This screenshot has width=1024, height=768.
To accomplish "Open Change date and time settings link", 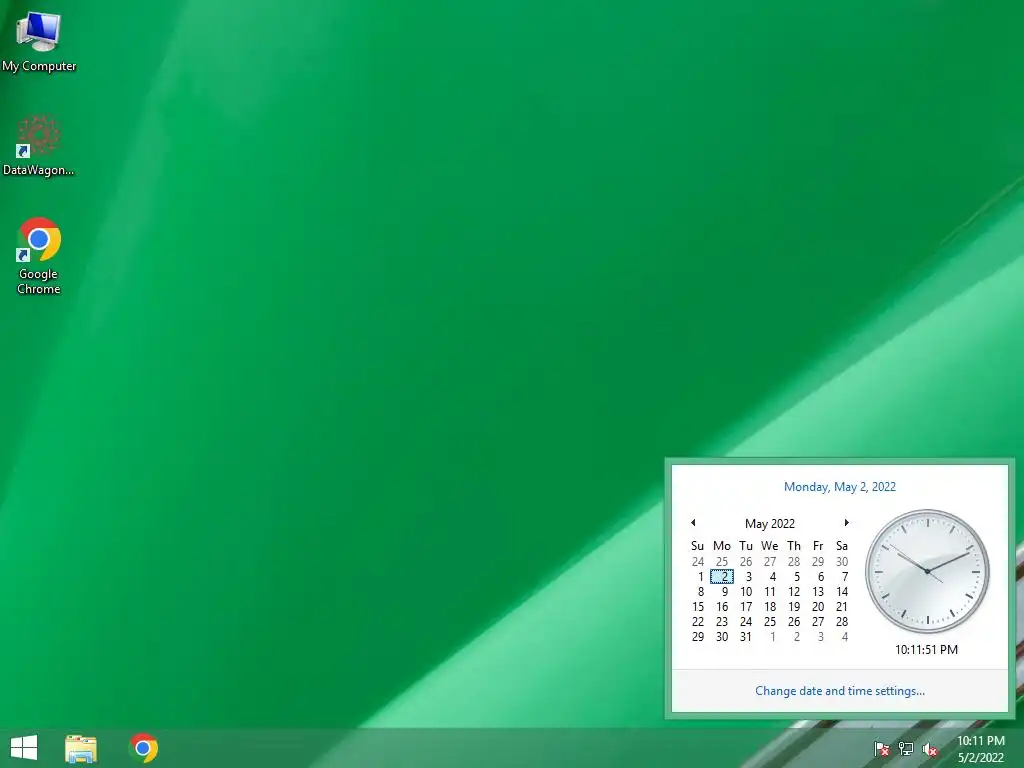I will tap(840, 691).
